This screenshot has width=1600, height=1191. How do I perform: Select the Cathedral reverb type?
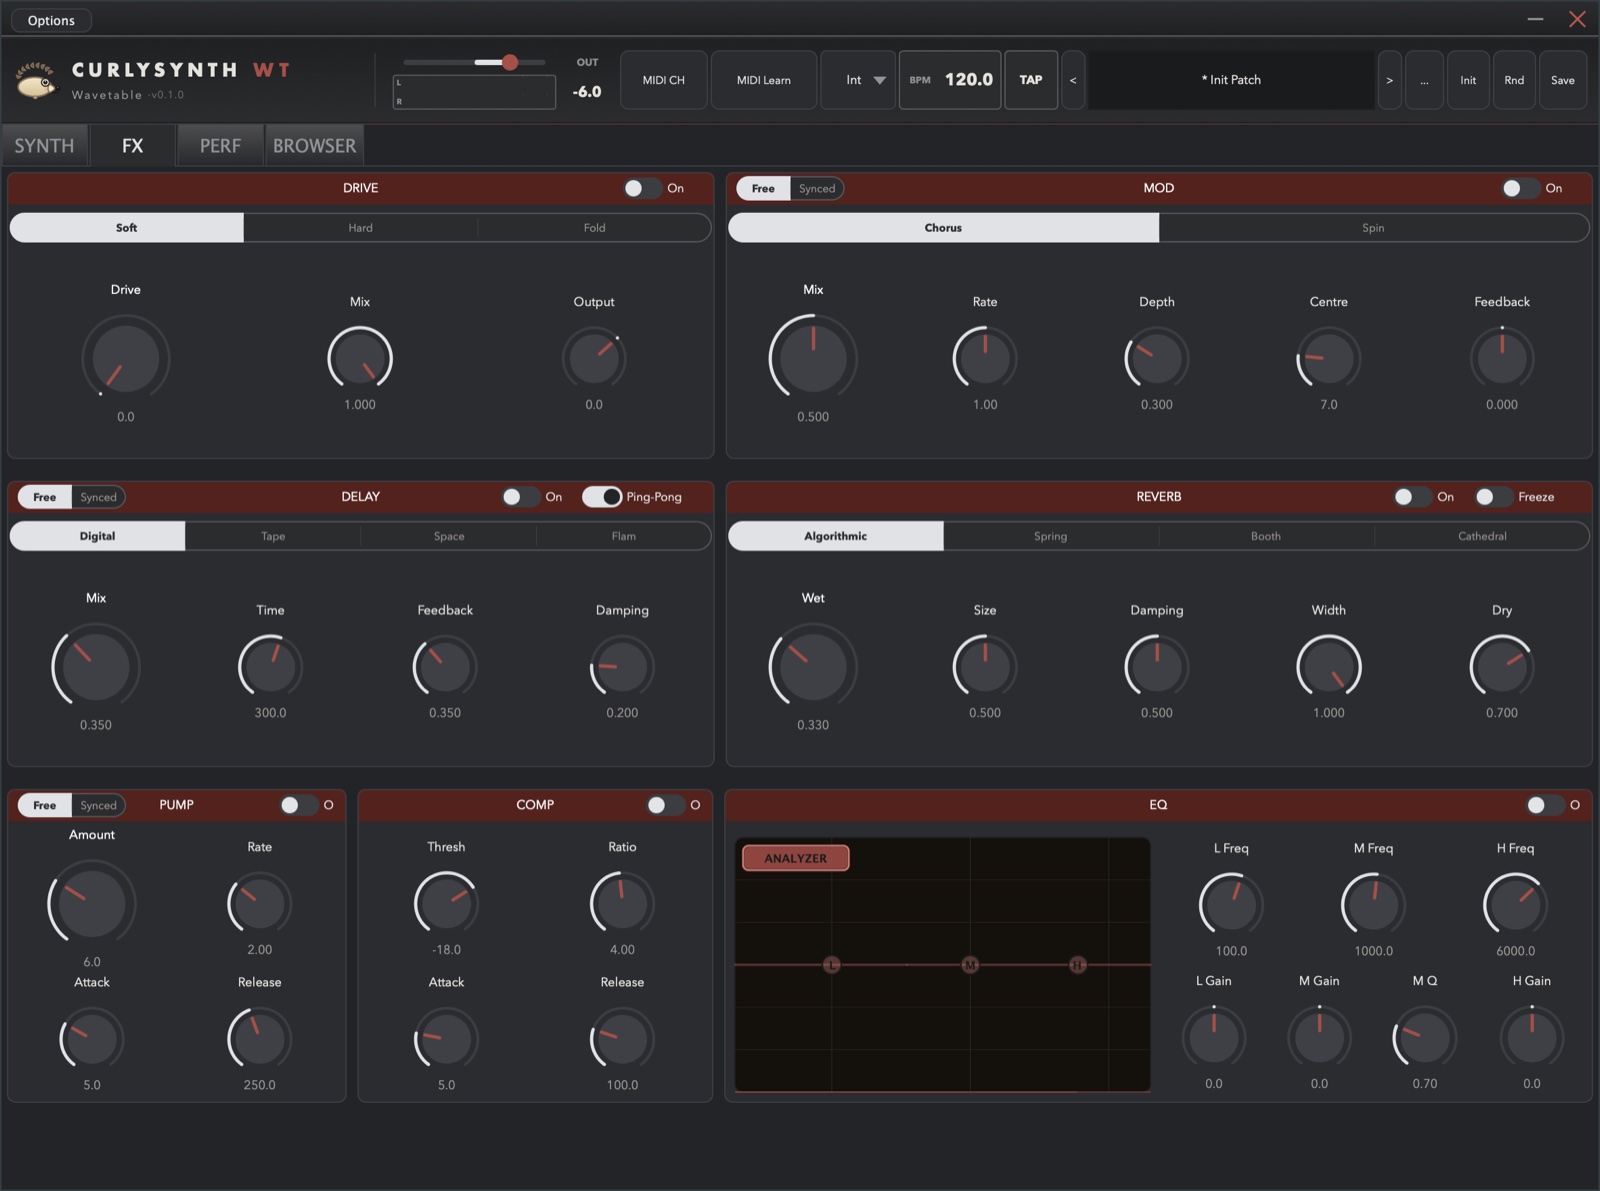(1482, 536)
